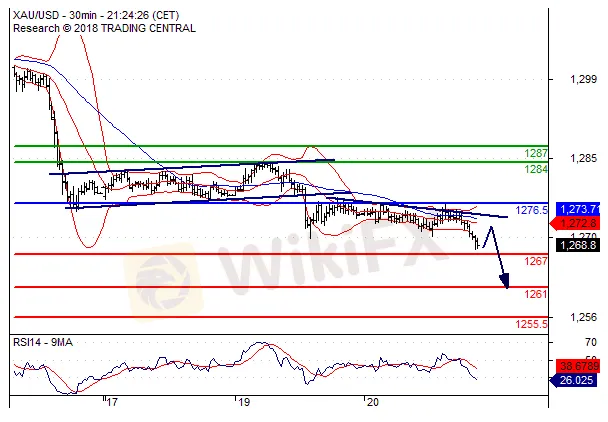The image size is (608, 422).
Task: Select the 1284 green resistance label
Action: point(536,169)
